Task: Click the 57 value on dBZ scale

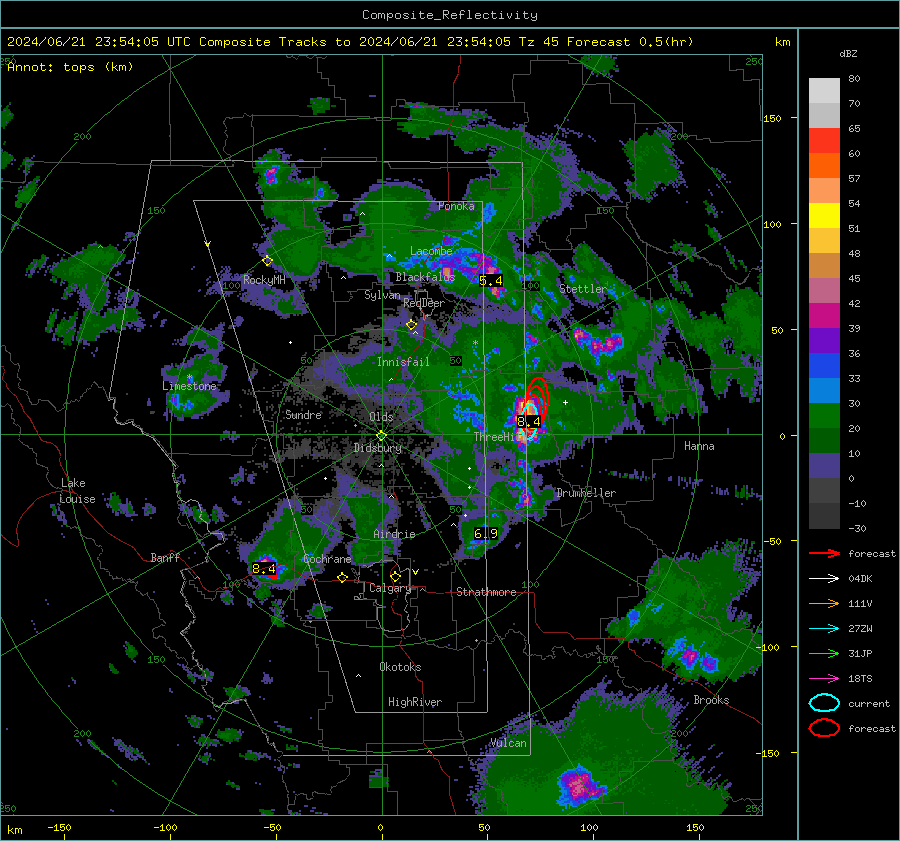Action: [854, 179]
